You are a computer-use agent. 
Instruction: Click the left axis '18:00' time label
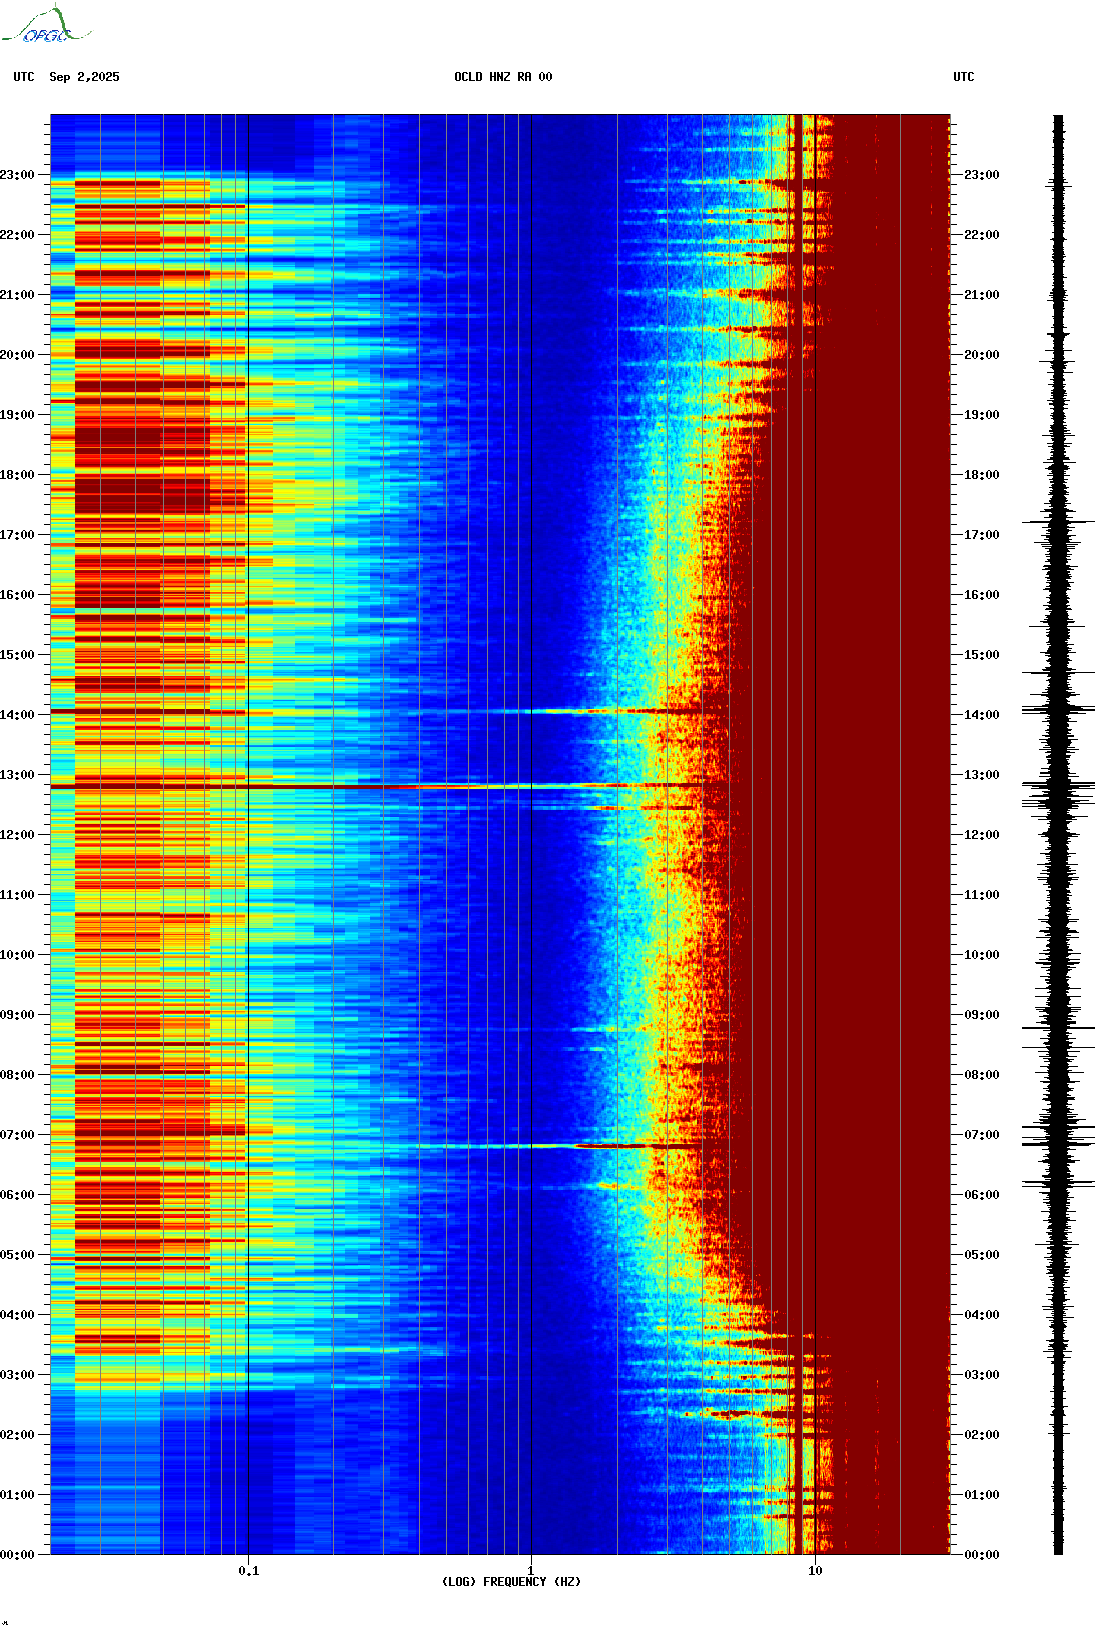pyautogui.click(x=17, y=475)
